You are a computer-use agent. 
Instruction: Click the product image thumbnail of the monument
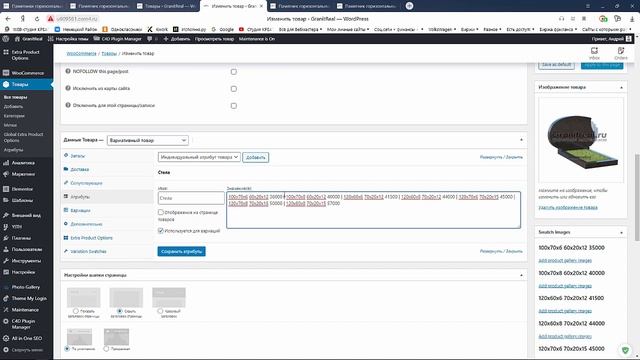pos(581,140)
